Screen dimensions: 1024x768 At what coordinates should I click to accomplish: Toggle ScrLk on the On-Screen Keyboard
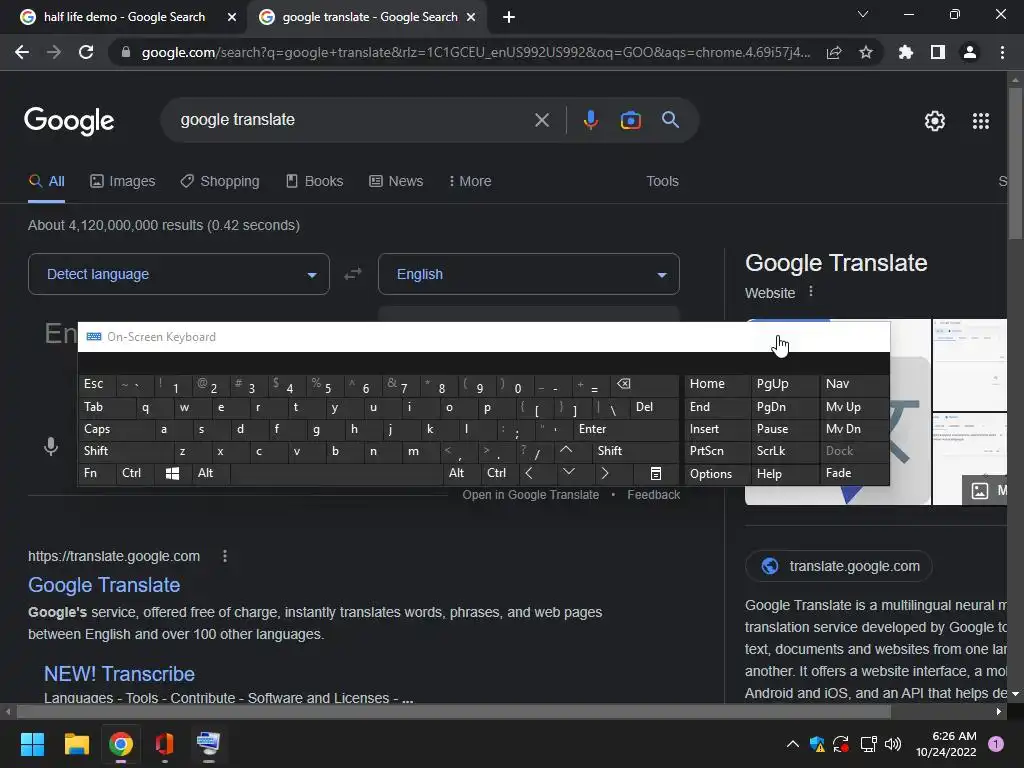click(785, 451)
